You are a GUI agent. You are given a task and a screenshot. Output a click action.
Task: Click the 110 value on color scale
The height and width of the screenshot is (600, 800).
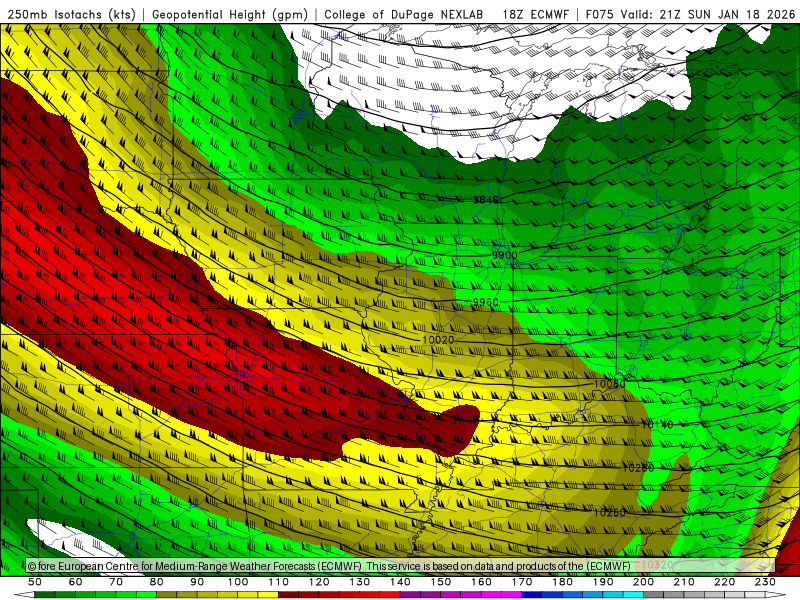278,582
